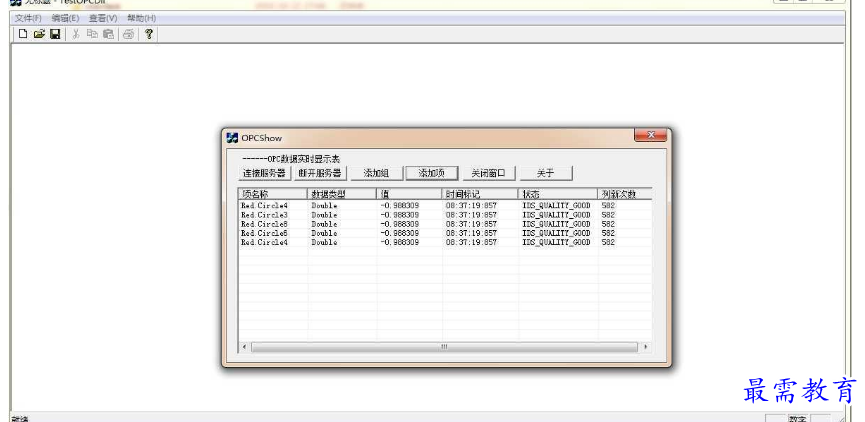Click the Paste clipboard toolbar icon

108,34
